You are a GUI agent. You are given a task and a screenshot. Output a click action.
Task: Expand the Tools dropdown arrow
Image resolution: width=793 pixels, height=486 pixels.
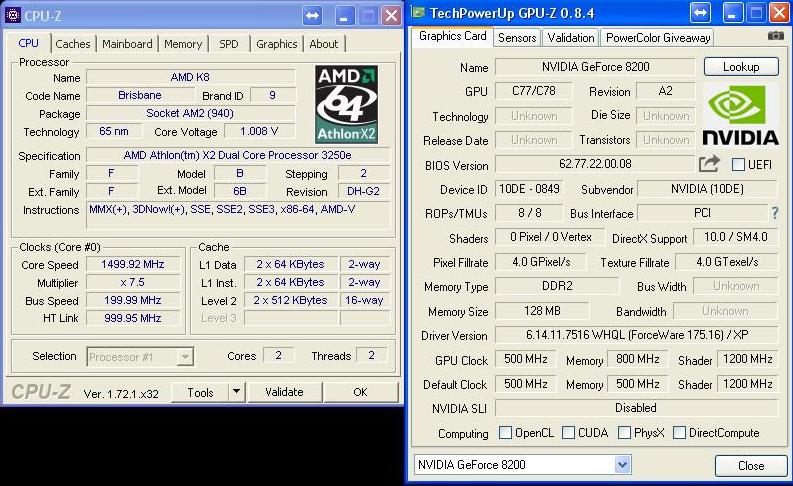tap(237, 391)
